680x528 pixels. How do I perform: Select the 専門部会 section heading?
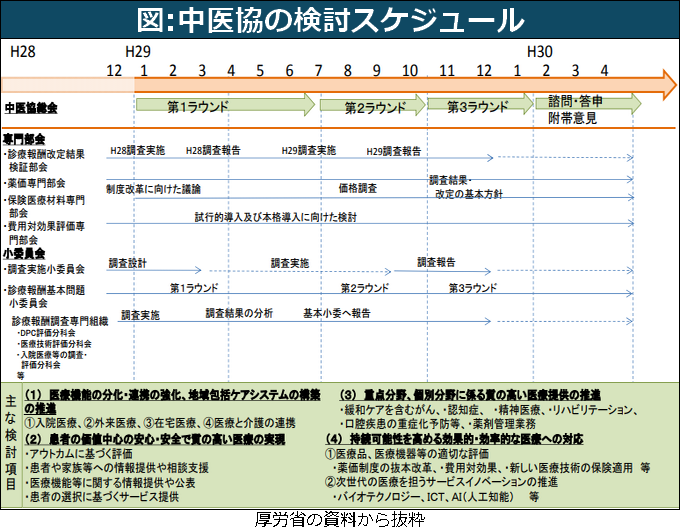(x=24, y=138)
